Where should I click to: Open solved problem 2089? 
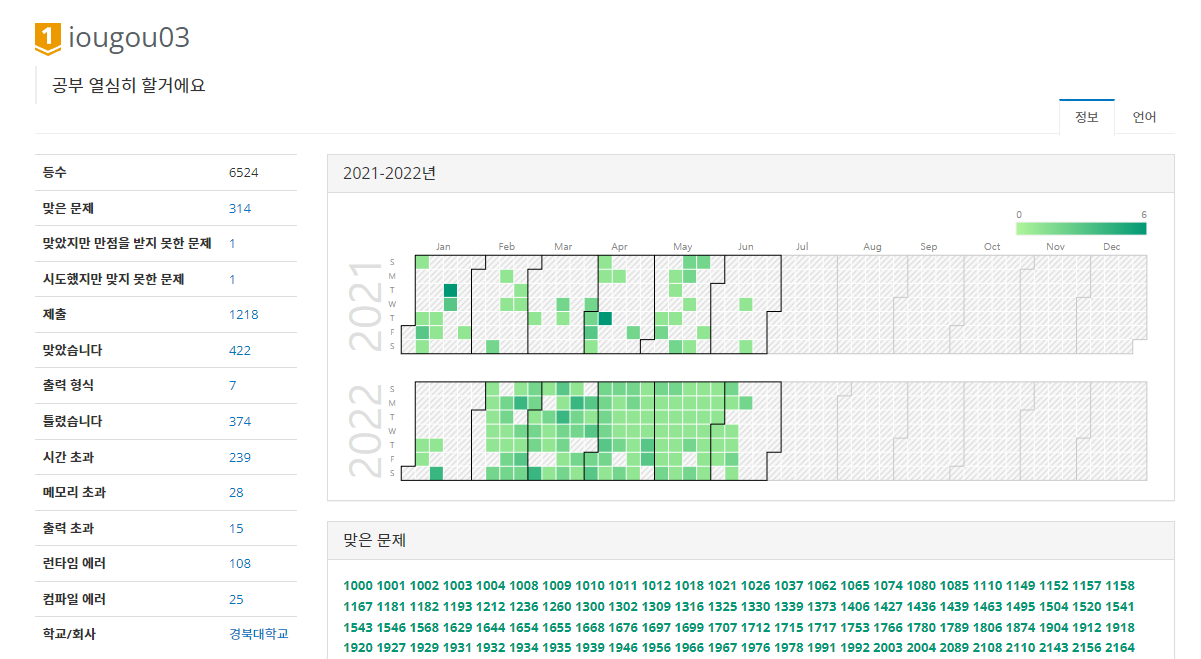(x=955, y=649)
